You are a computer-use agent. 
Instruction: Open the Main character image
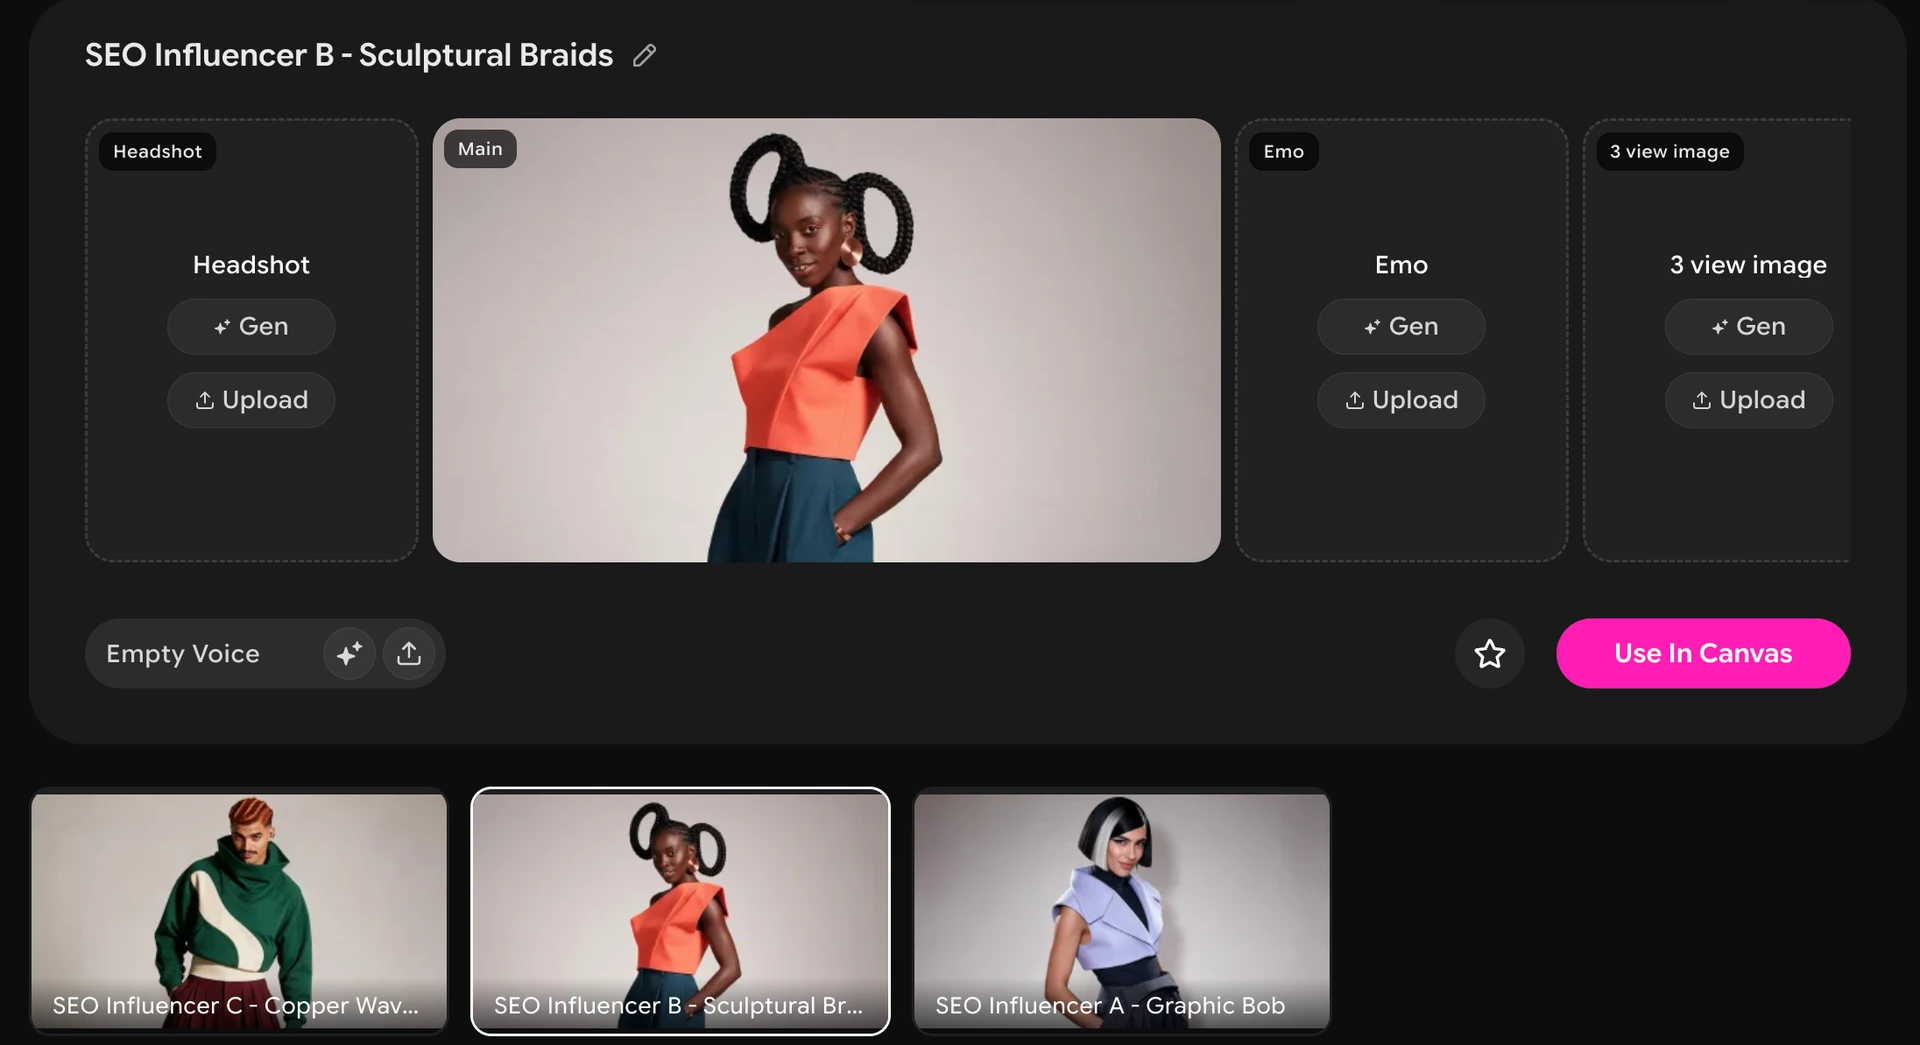(826, 340)
